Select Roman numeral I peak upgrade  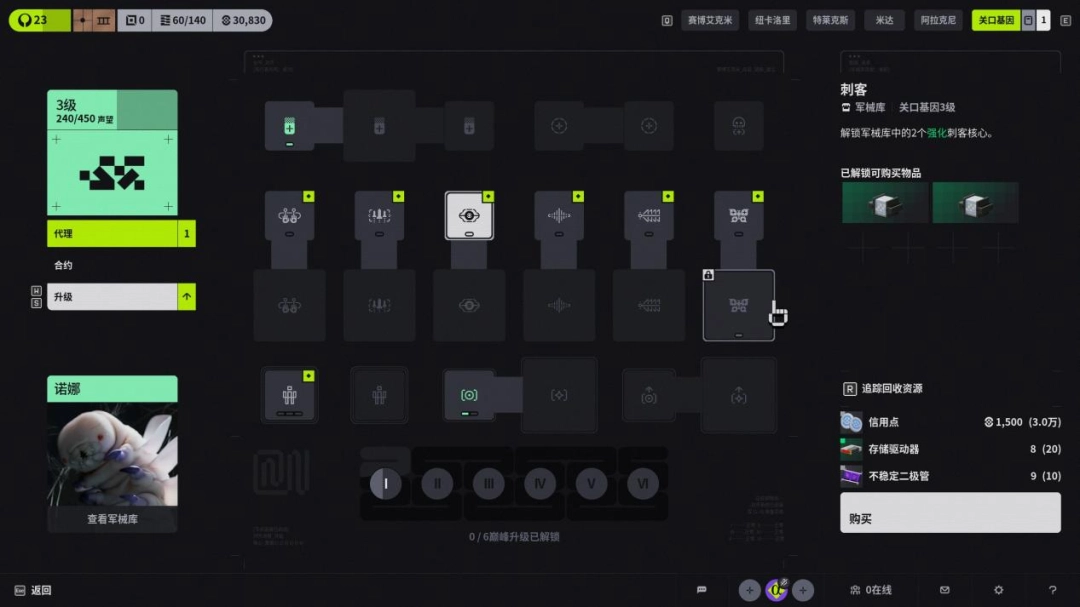click(x=386, y=484)
